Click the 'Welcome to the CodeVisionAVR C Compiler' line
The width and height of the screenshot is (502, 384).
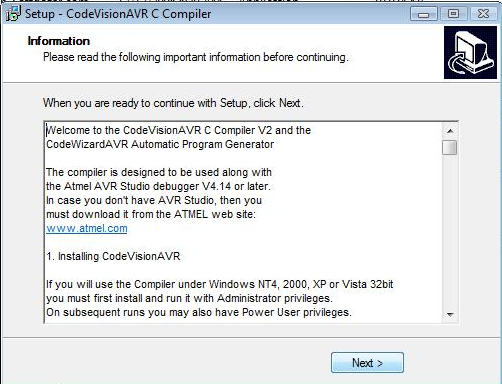(x=178, y=130)
